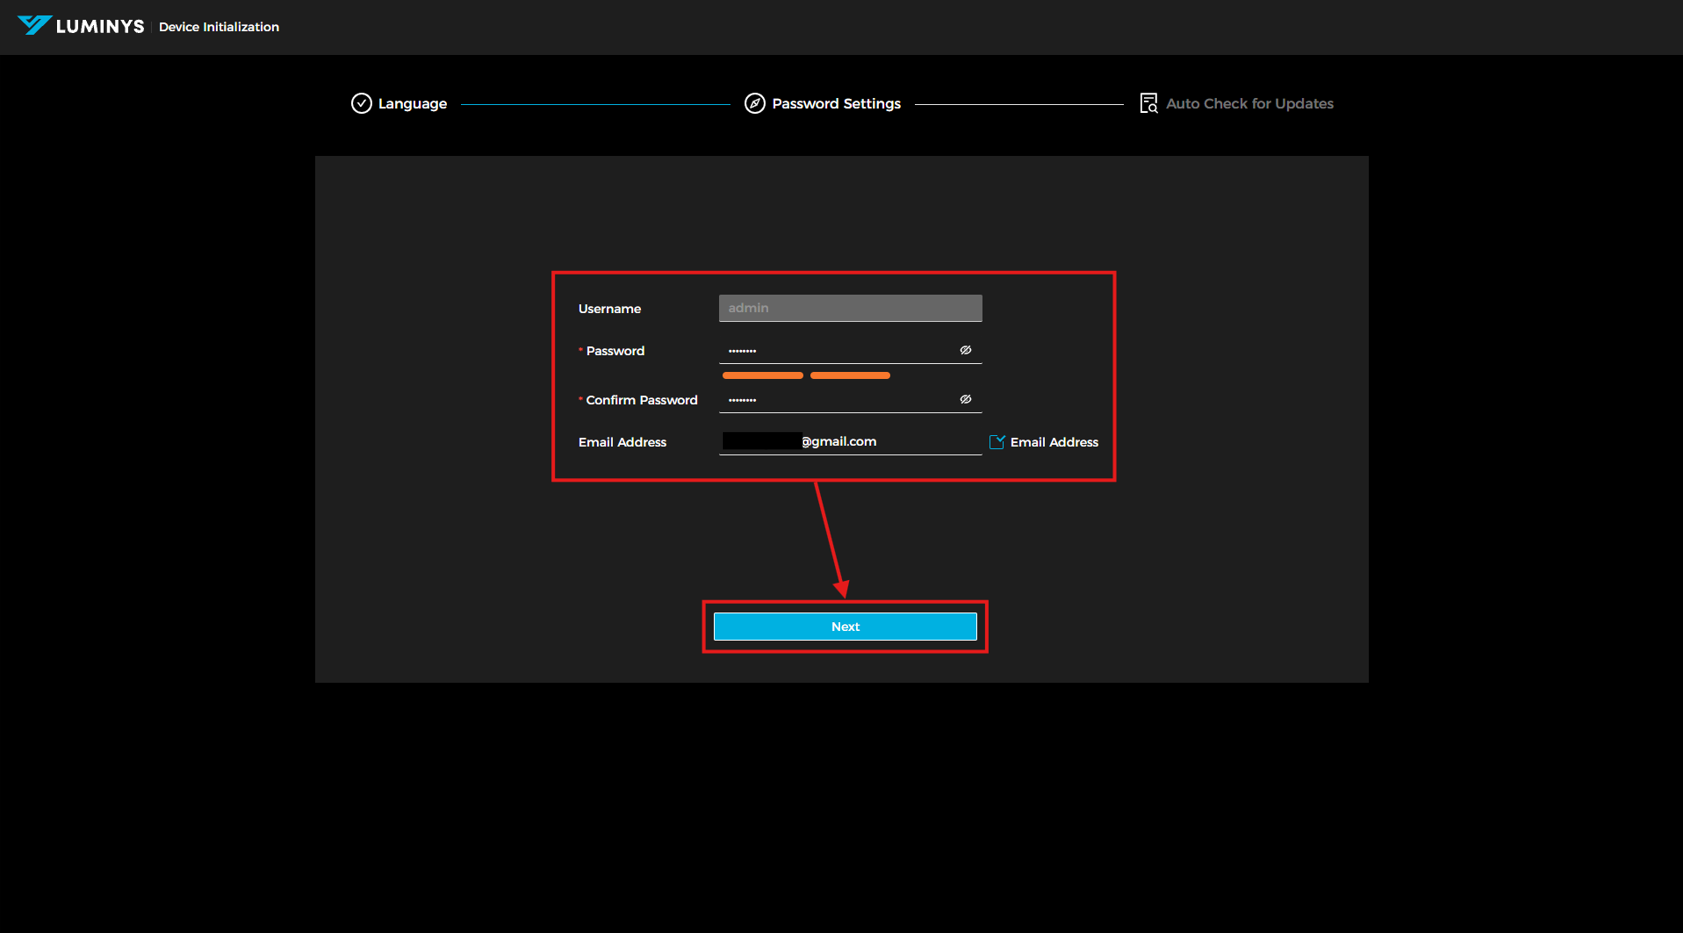1683x933 pixels.
Task: Click the Password Settings step edit icon
Action: (755, 104)
